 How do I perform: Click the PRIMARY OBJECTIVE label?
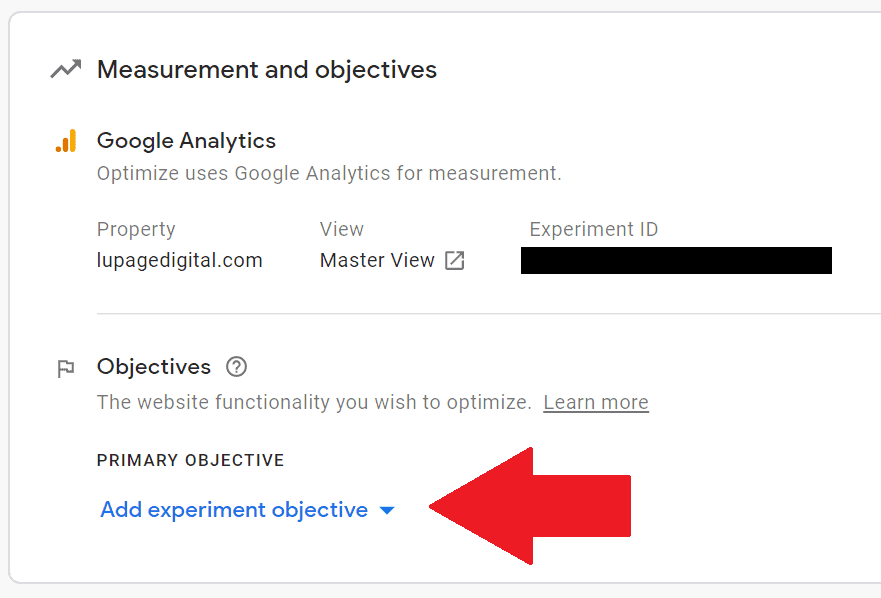190,460
